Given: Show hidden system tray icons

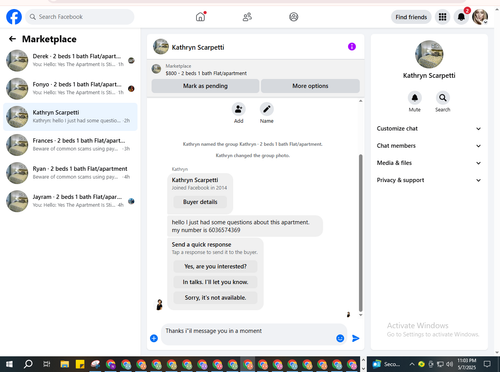Looking at the screenshot, I should tap(412, 364).
